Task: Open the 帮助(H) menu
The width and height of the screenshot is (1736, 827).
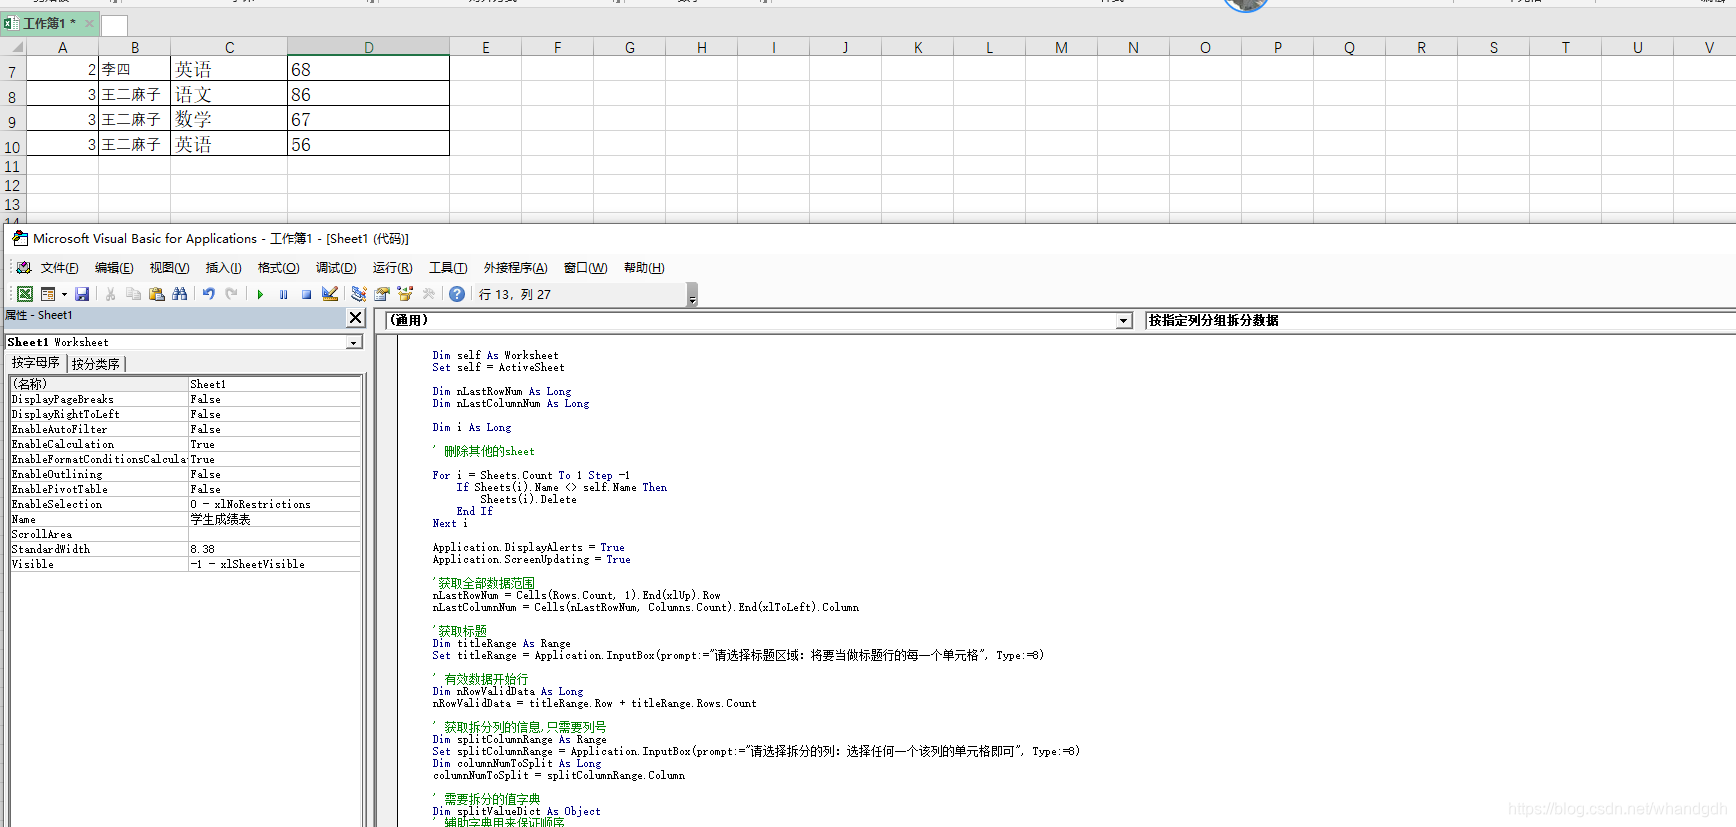Action: (x=644, y=268)
